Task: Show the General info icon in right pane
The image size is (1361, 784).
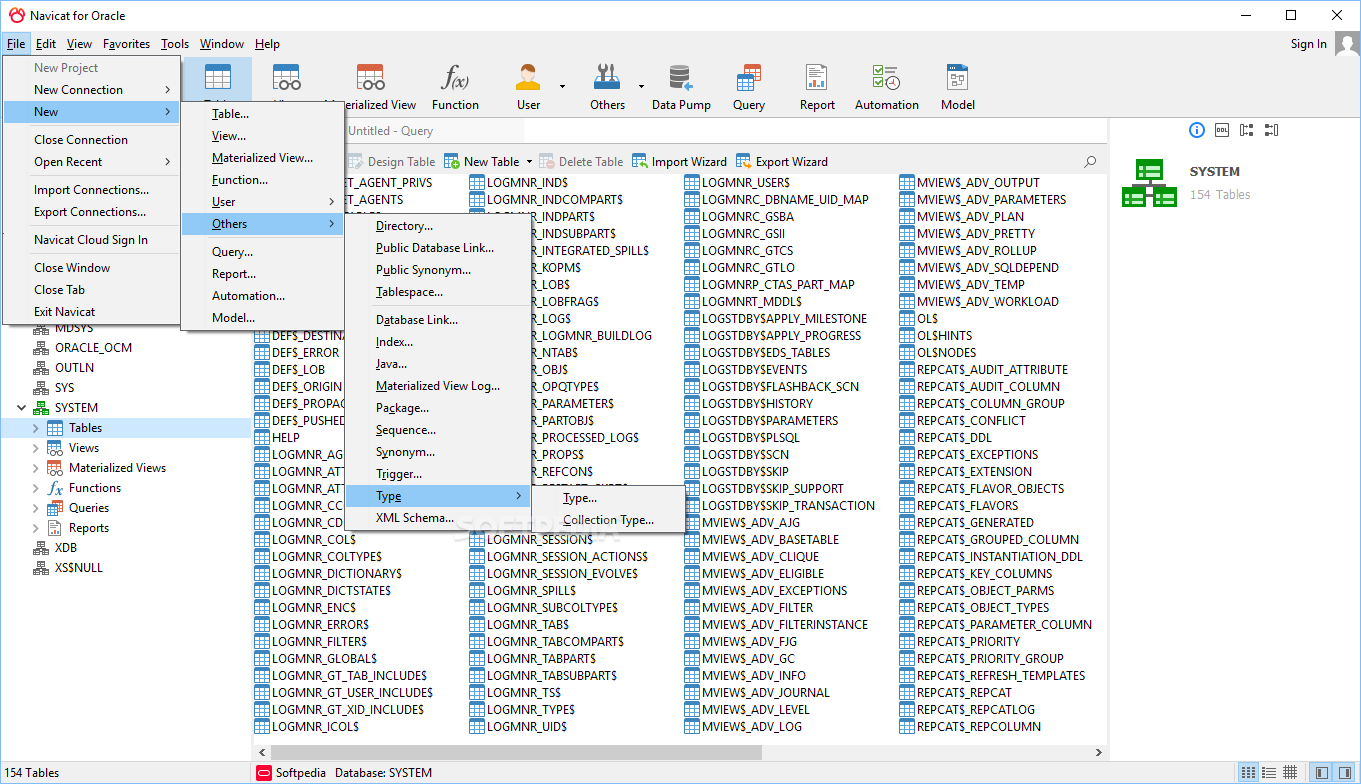Action: tap(1197, 130)
